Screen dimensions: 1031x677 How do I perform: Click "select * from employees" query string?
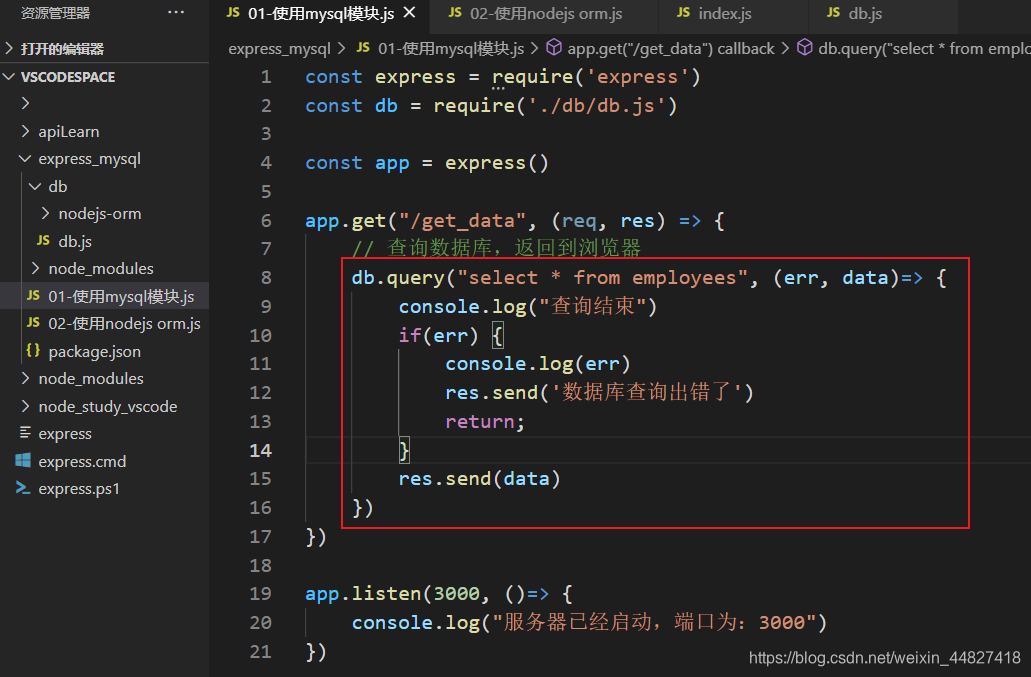pyautogui.click(x=603, y=278)
